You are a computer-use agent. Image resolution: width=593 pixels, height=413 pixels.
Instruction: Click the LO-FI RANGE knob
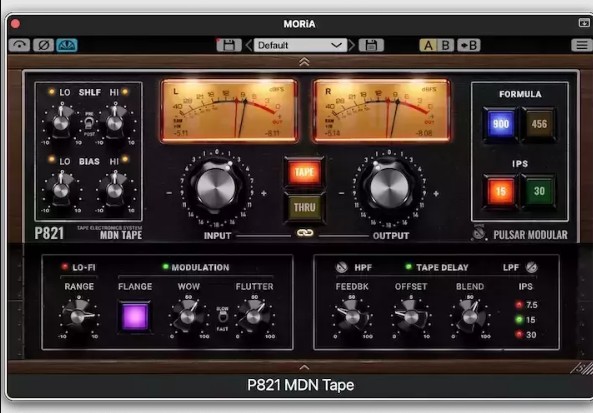[x=78, y=317]
